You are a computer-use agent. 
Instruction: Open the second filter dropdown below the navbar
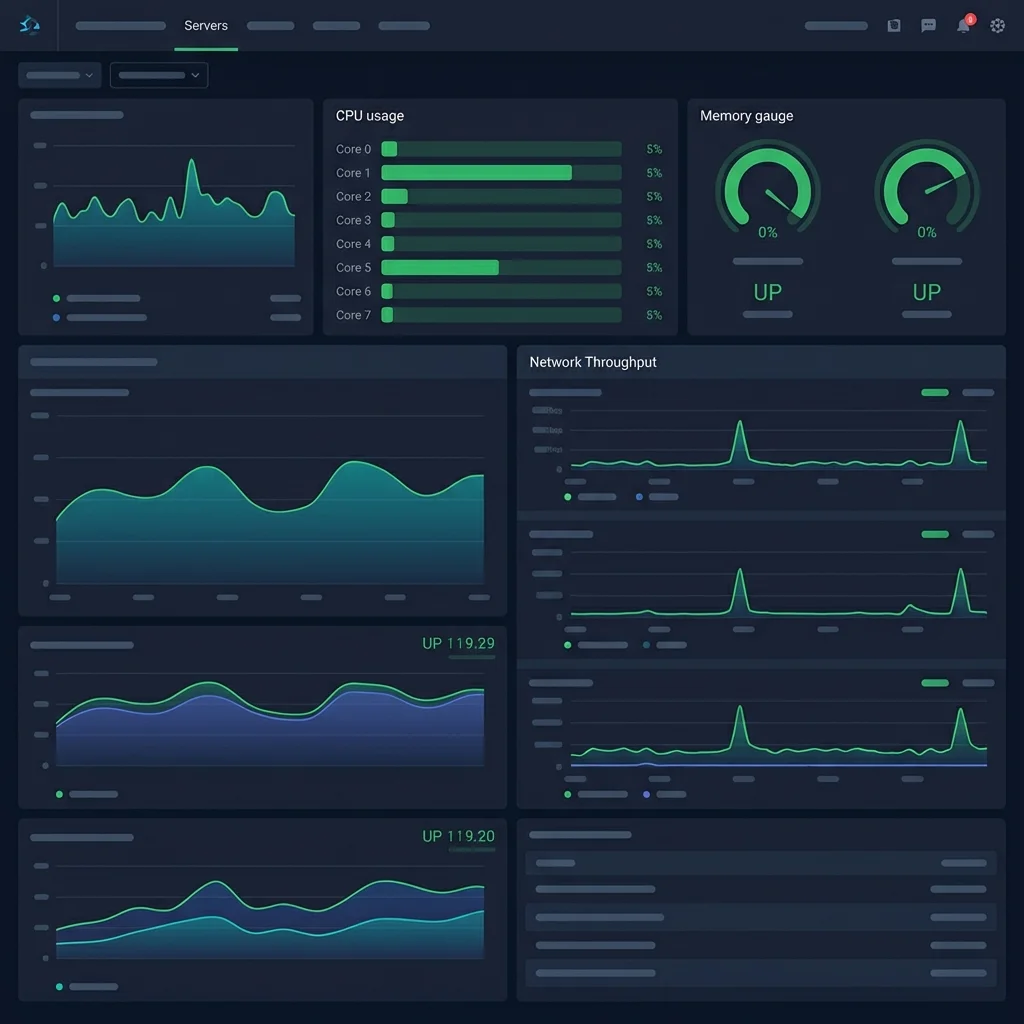158,75
